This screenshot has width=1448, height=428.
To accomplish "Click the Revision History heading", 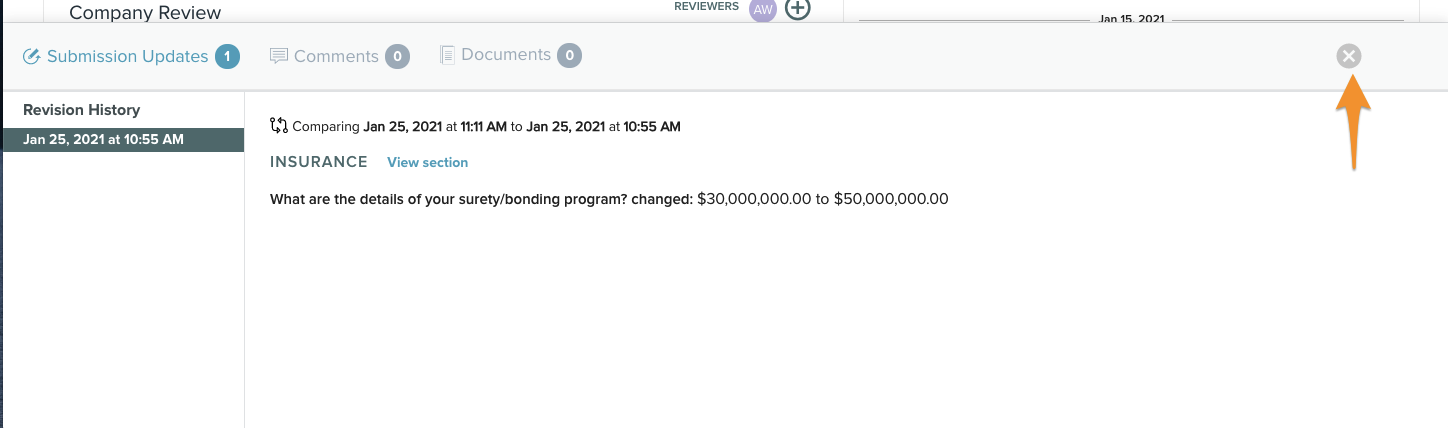I will 81,110.
